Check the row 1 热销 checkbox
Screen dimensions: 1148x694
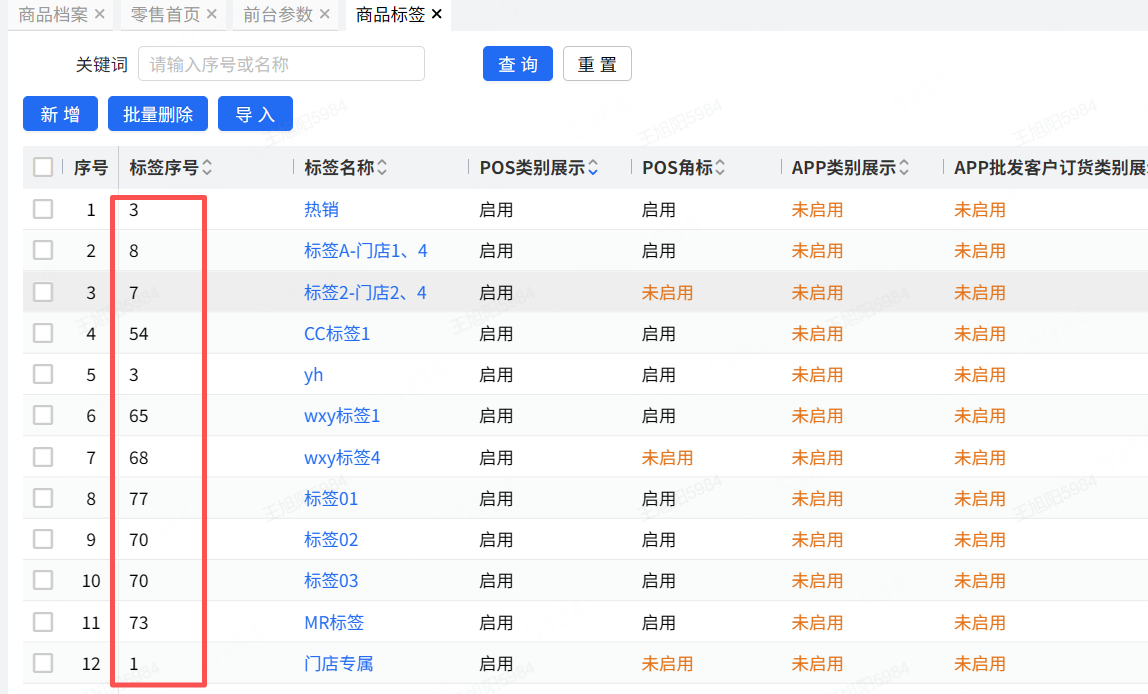tap(43, 209)
